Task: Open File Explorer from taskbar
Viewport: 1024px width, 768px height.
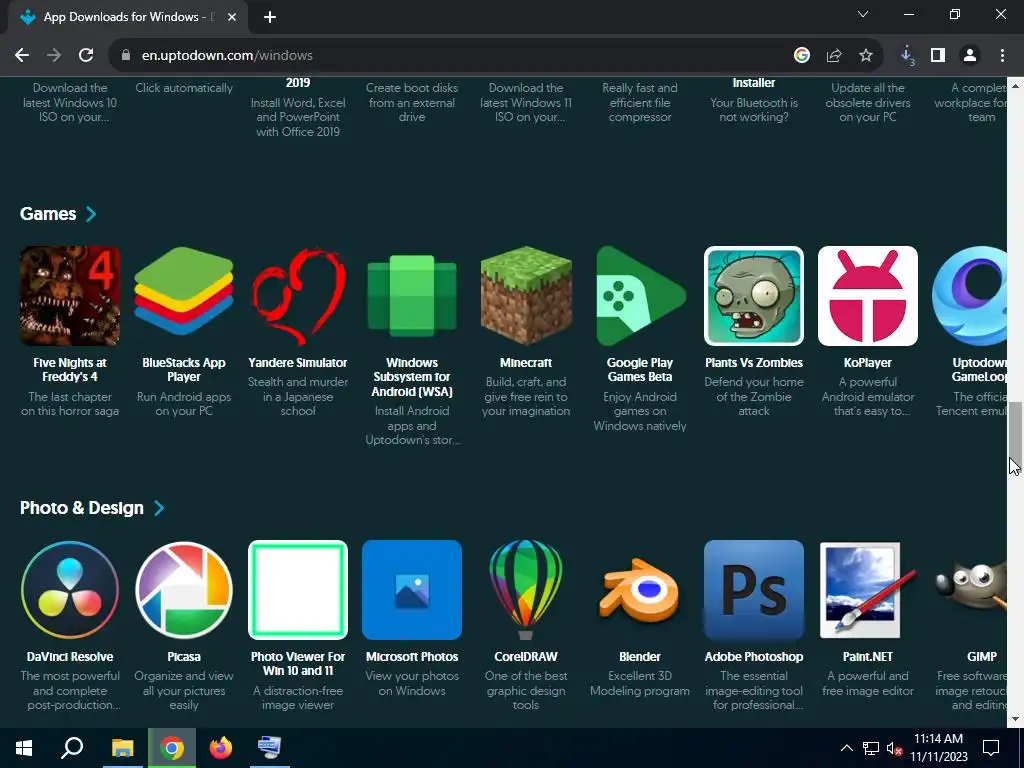Action: 122,748
